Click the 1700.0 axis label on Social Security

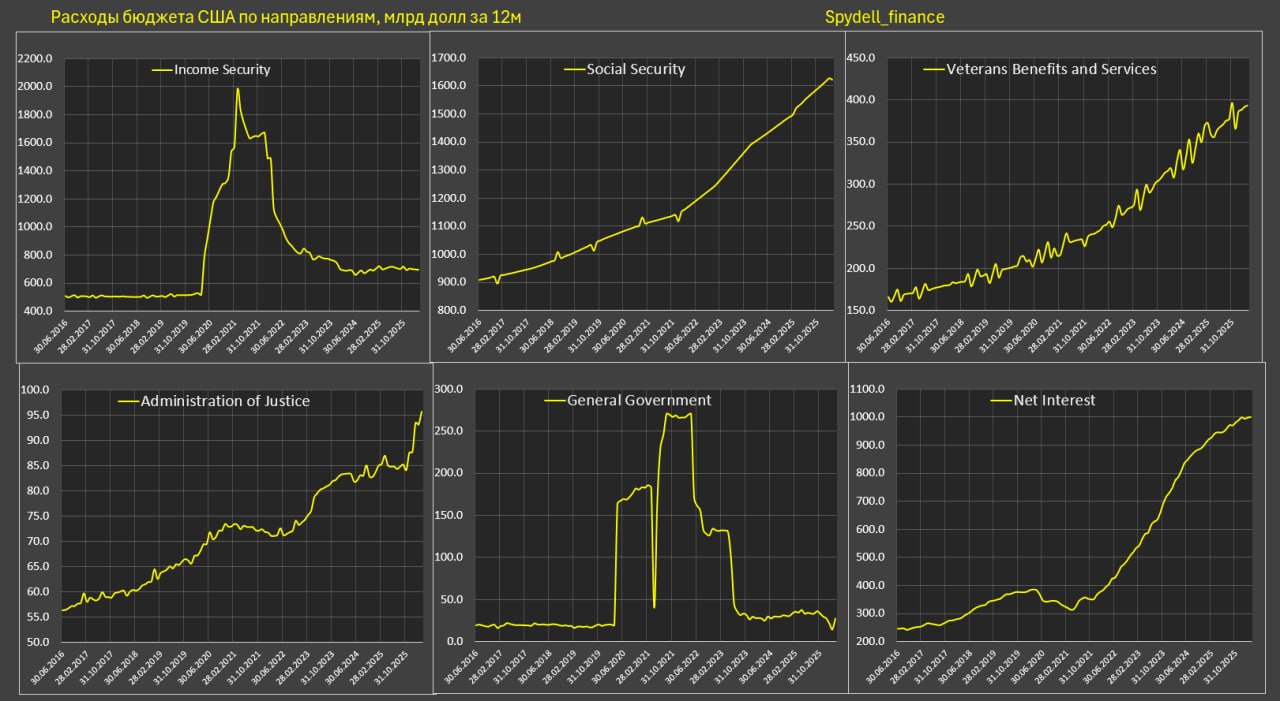coord(450,58)
